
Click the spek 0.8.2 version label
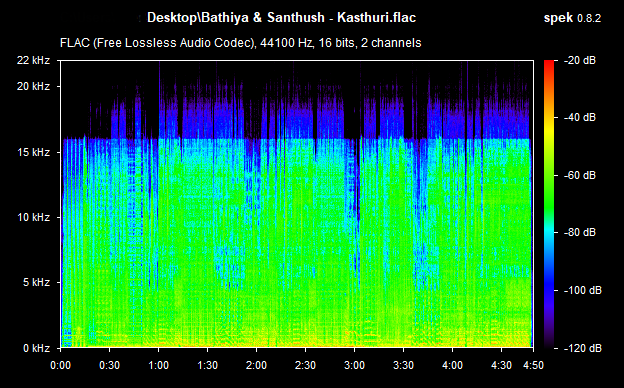(x=572, y=18)
